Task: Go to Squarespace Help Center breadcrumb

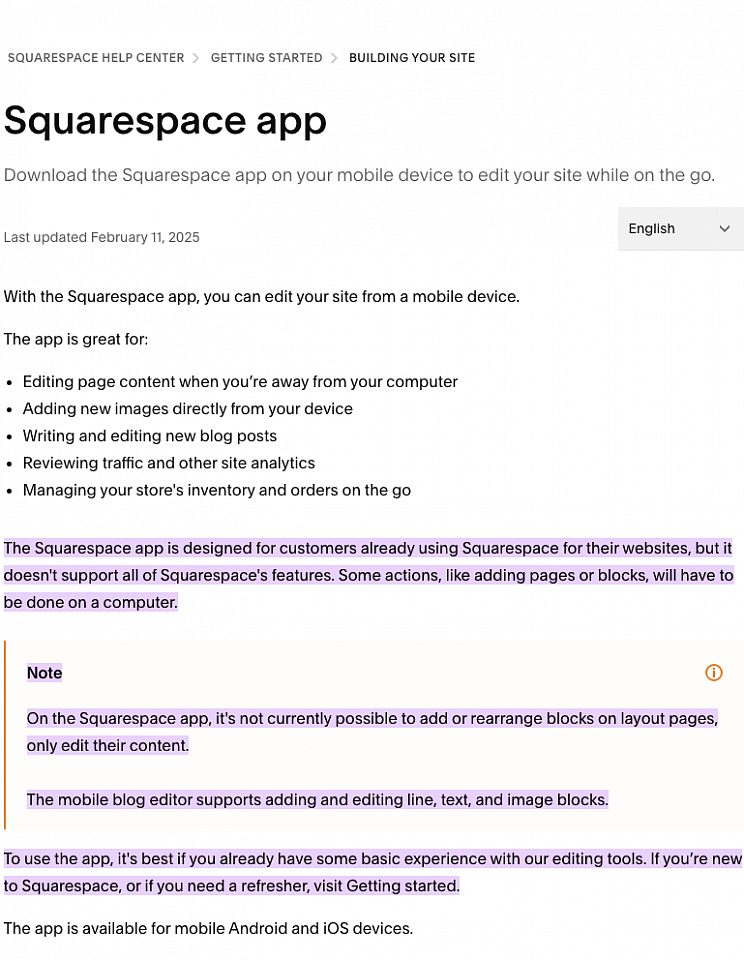Action: pos(96,58)
